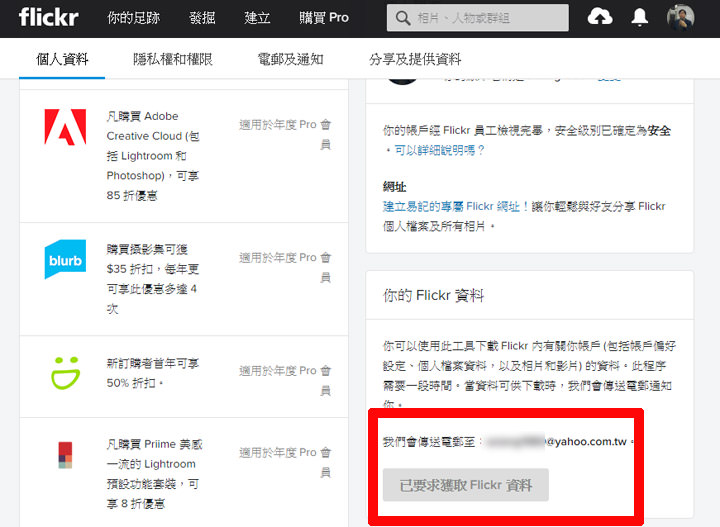The height and width of the screenshot is (527, 720).
Task: Open the account avatar menu
Action: point(680,17)
